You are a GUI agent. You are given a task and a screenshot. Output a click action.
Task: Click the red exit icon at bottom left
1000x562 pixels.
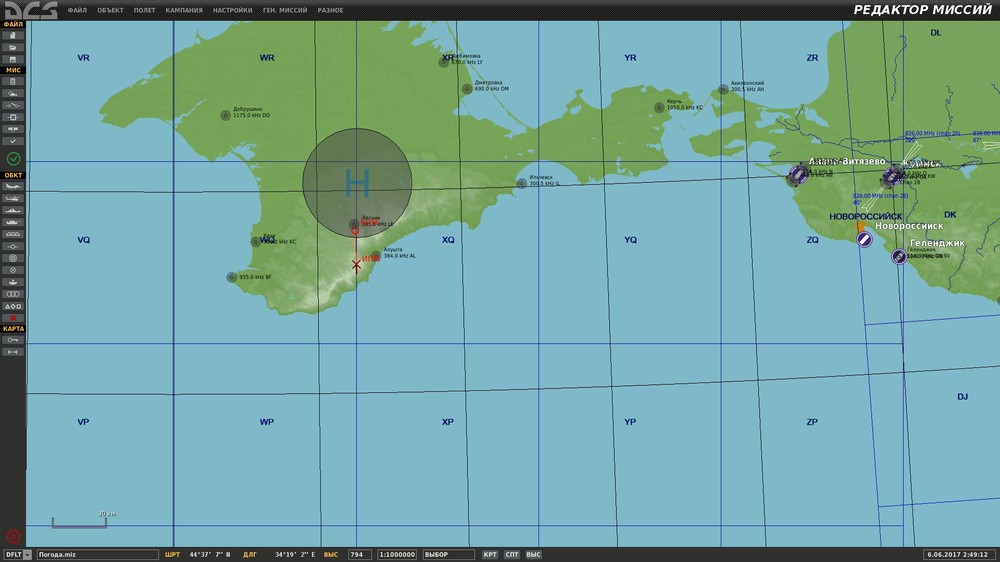pyautogui.click(x=13, y=536)
